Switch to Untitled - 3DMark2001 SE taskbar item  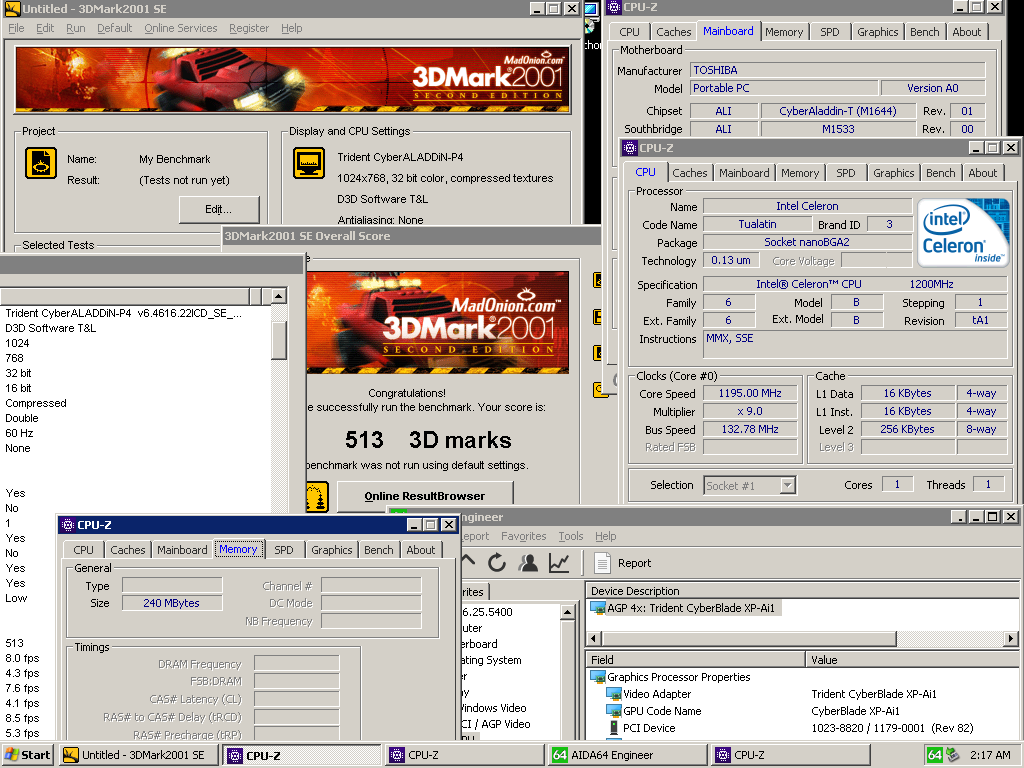[x=139, y=755]
